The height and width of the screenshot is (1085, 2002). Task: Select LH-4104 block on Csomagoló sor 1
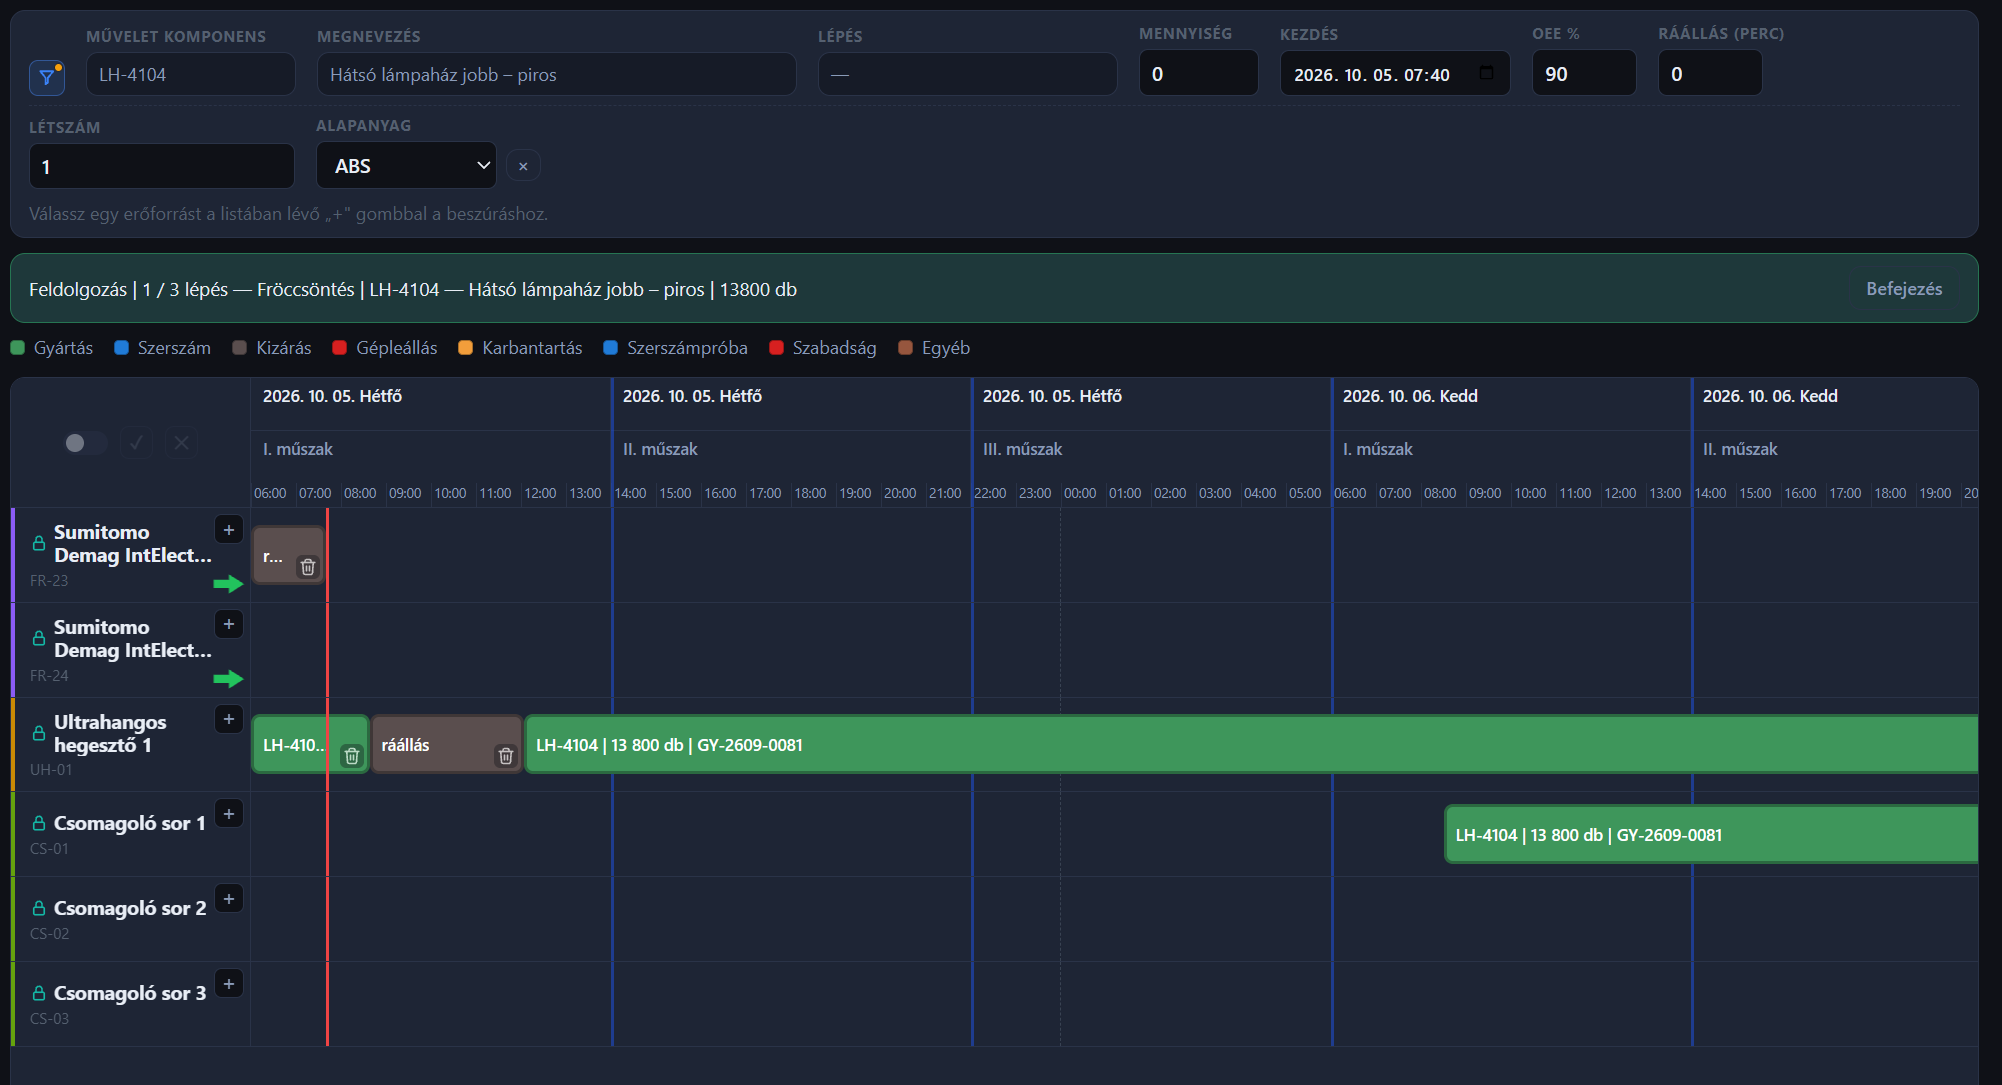tap(1712, 835)
